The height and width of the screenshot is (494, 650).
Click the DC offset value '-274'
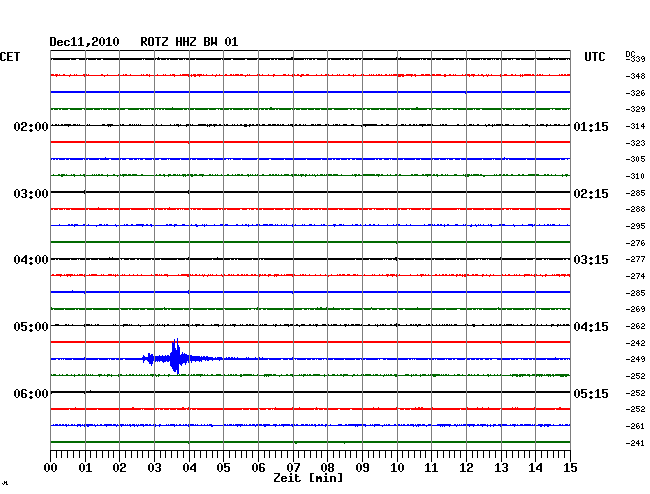click(x=635, y=276)
